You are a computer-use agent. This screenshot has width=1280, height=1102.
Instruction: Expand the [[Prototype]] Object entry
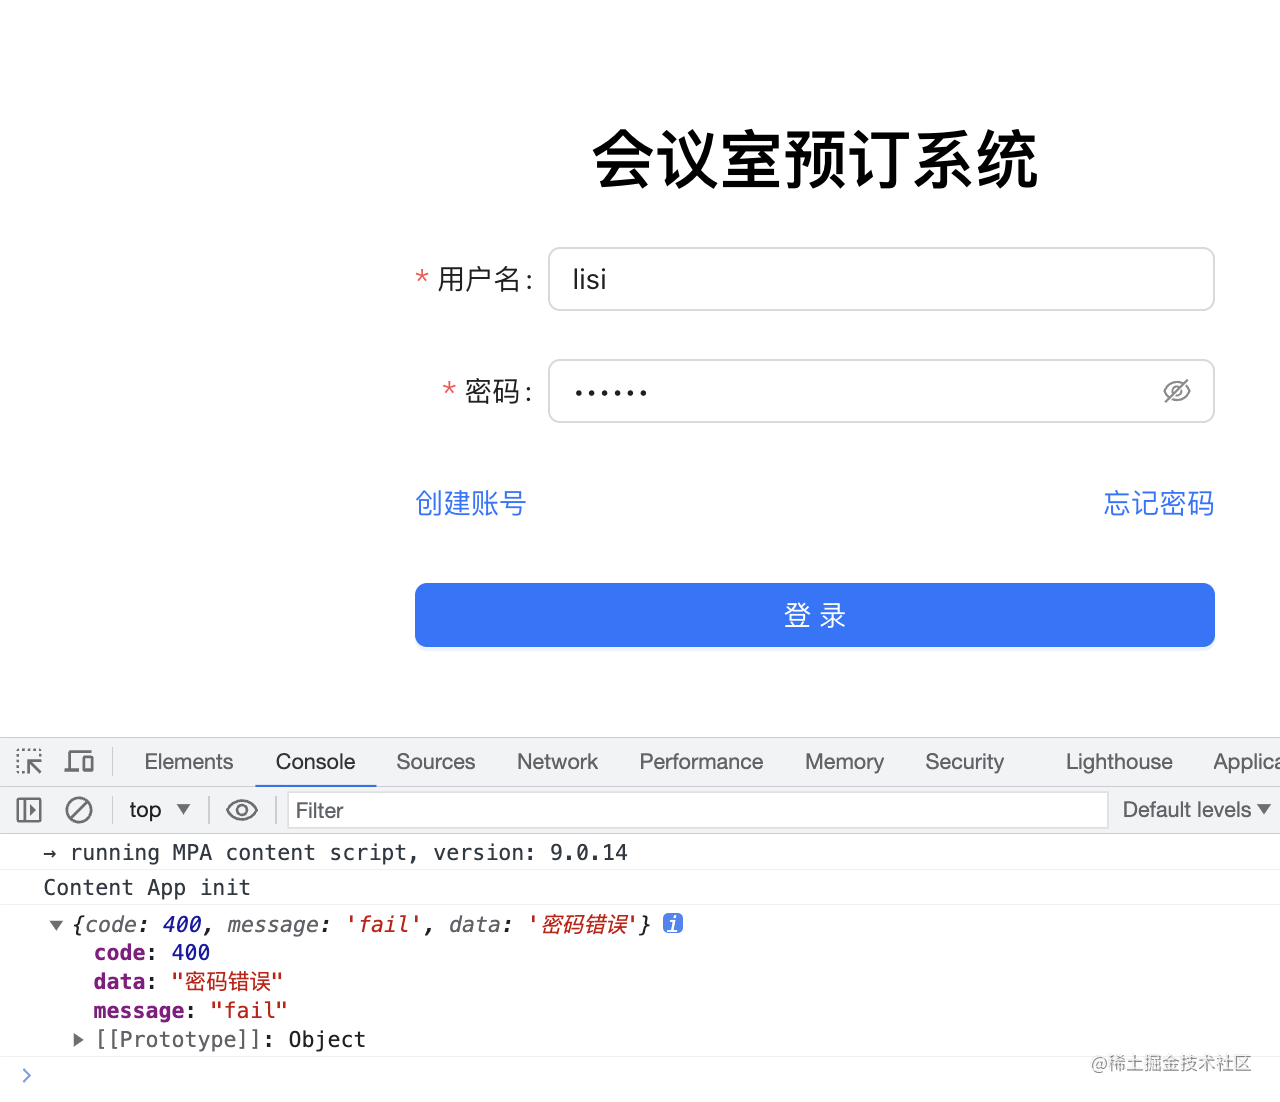click(x=78, y=1040)
